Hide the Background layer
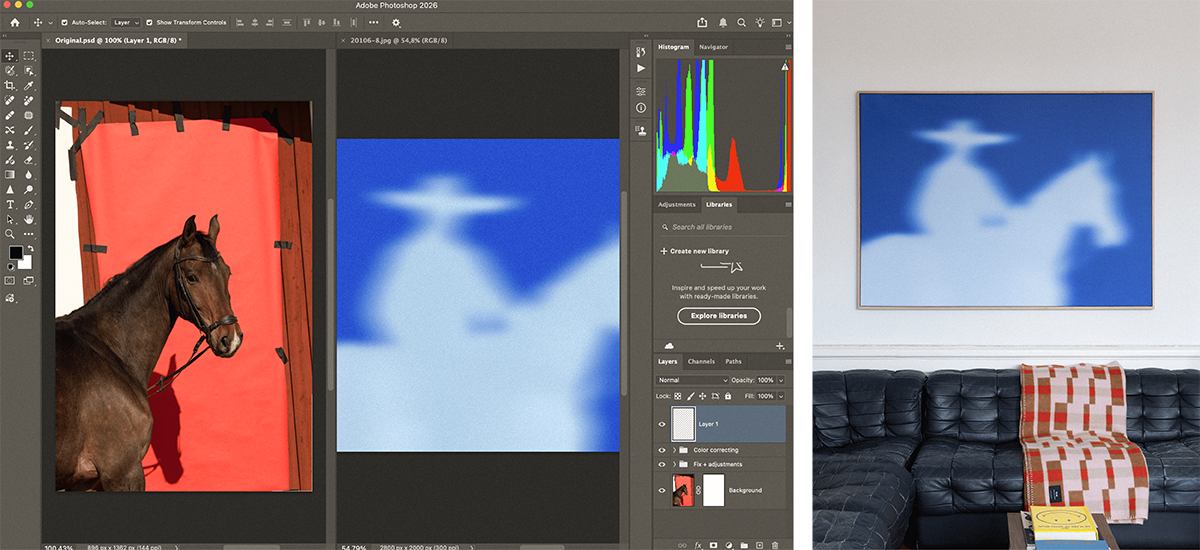This screenshot has height=550, width=1200. [661, 490]
